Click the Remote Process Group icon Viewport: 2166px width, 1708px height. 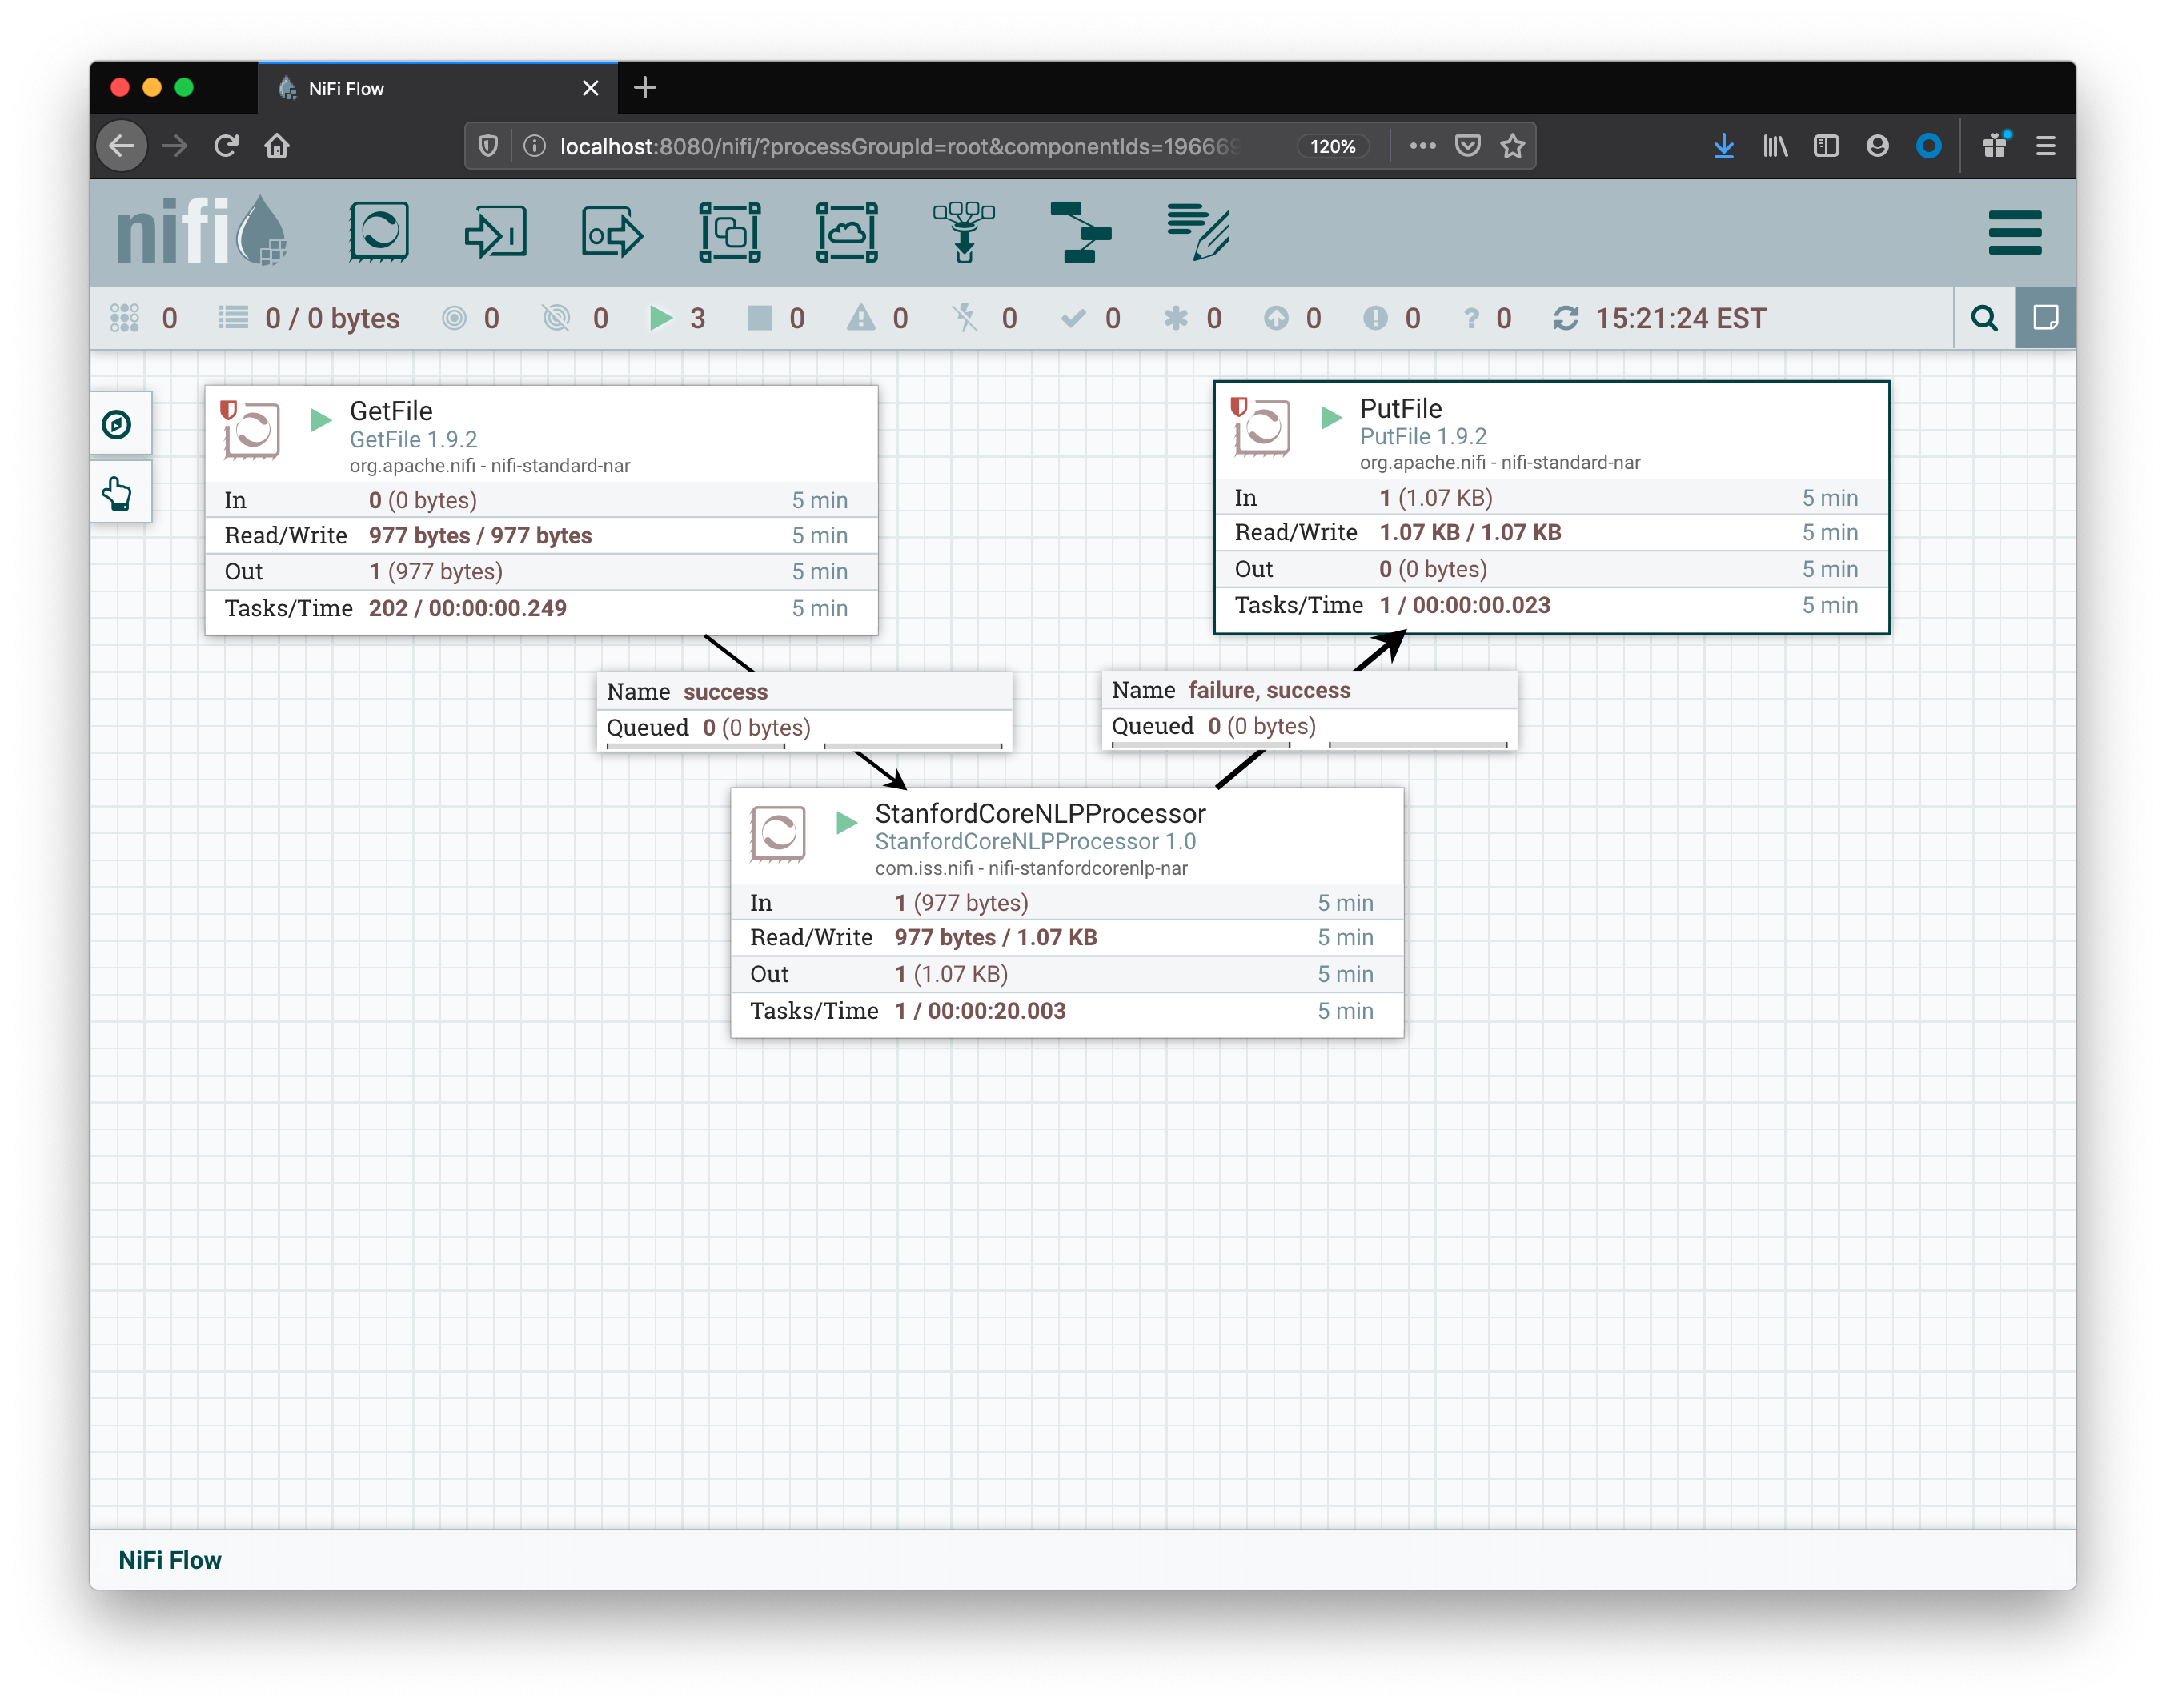click(846, 232)
